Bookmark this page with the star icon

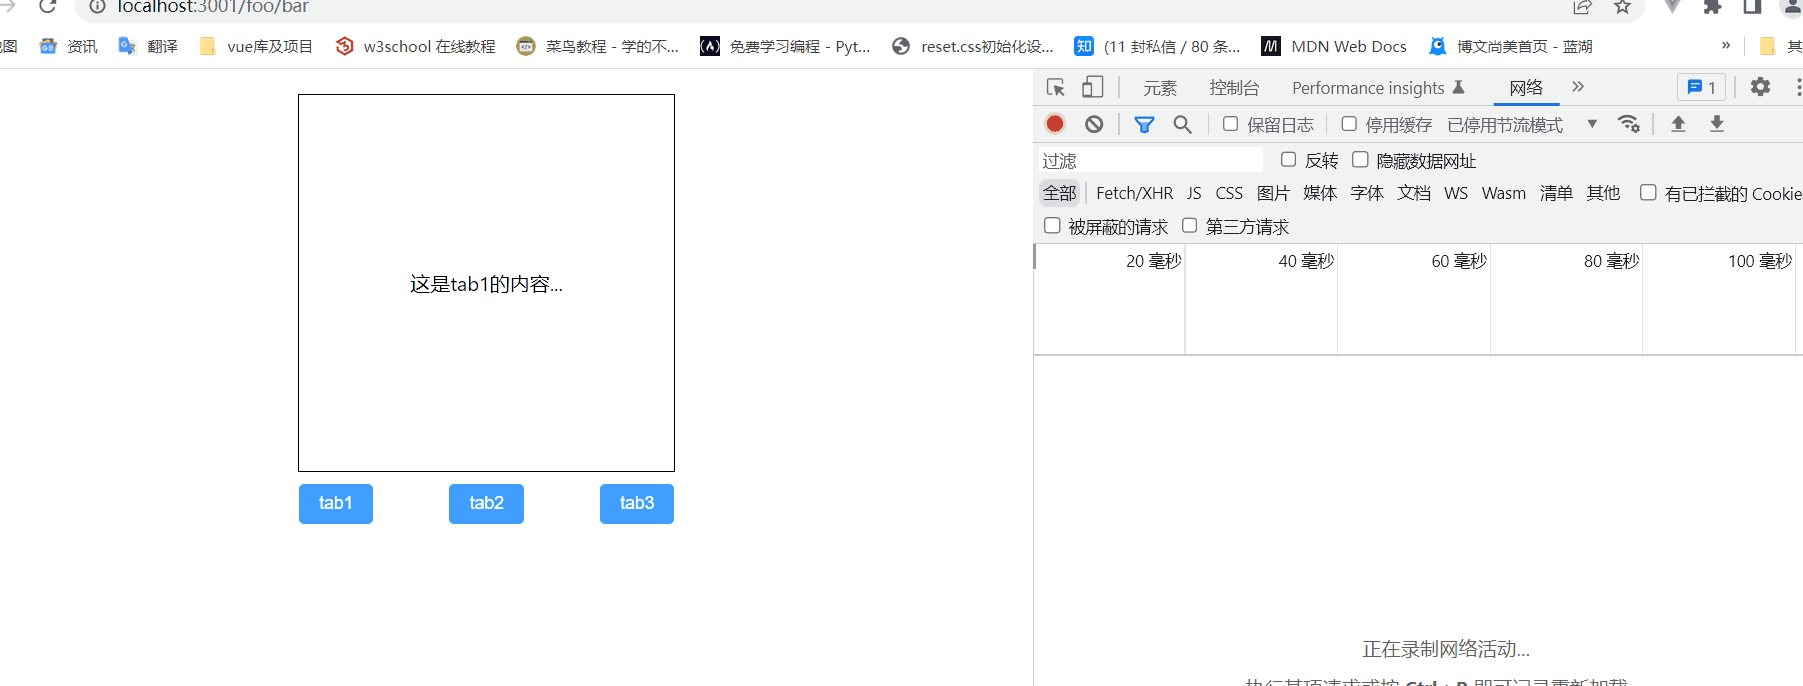point(1623,7)
